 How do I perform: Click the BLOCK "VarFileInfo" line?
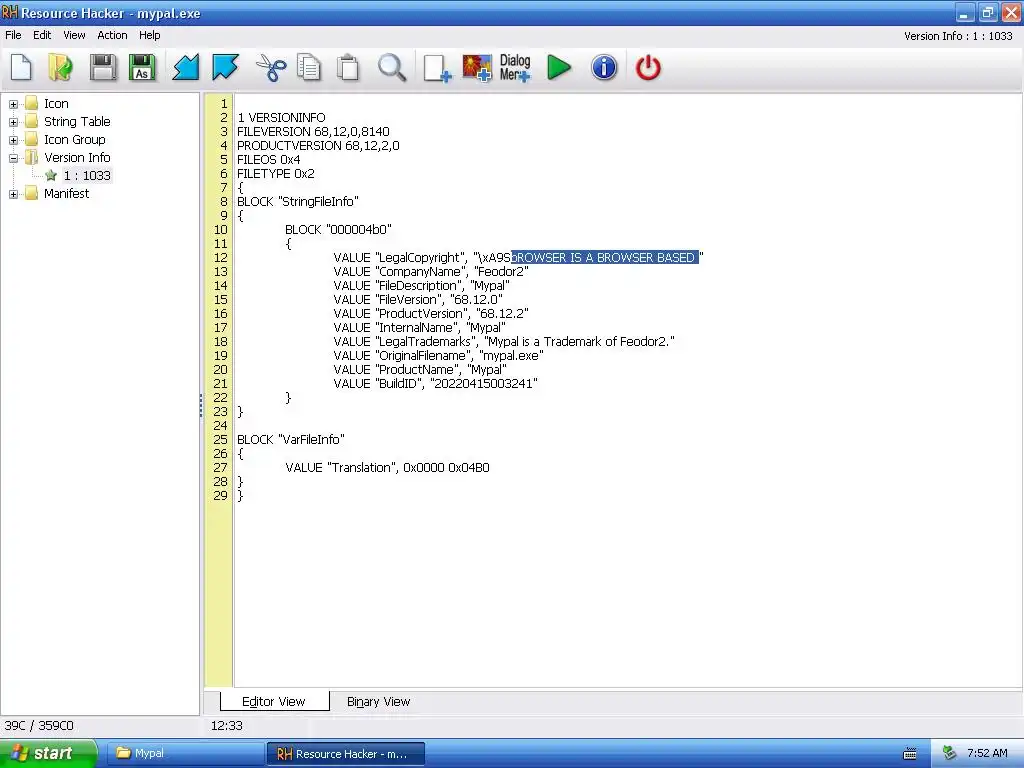coord(291,440)
